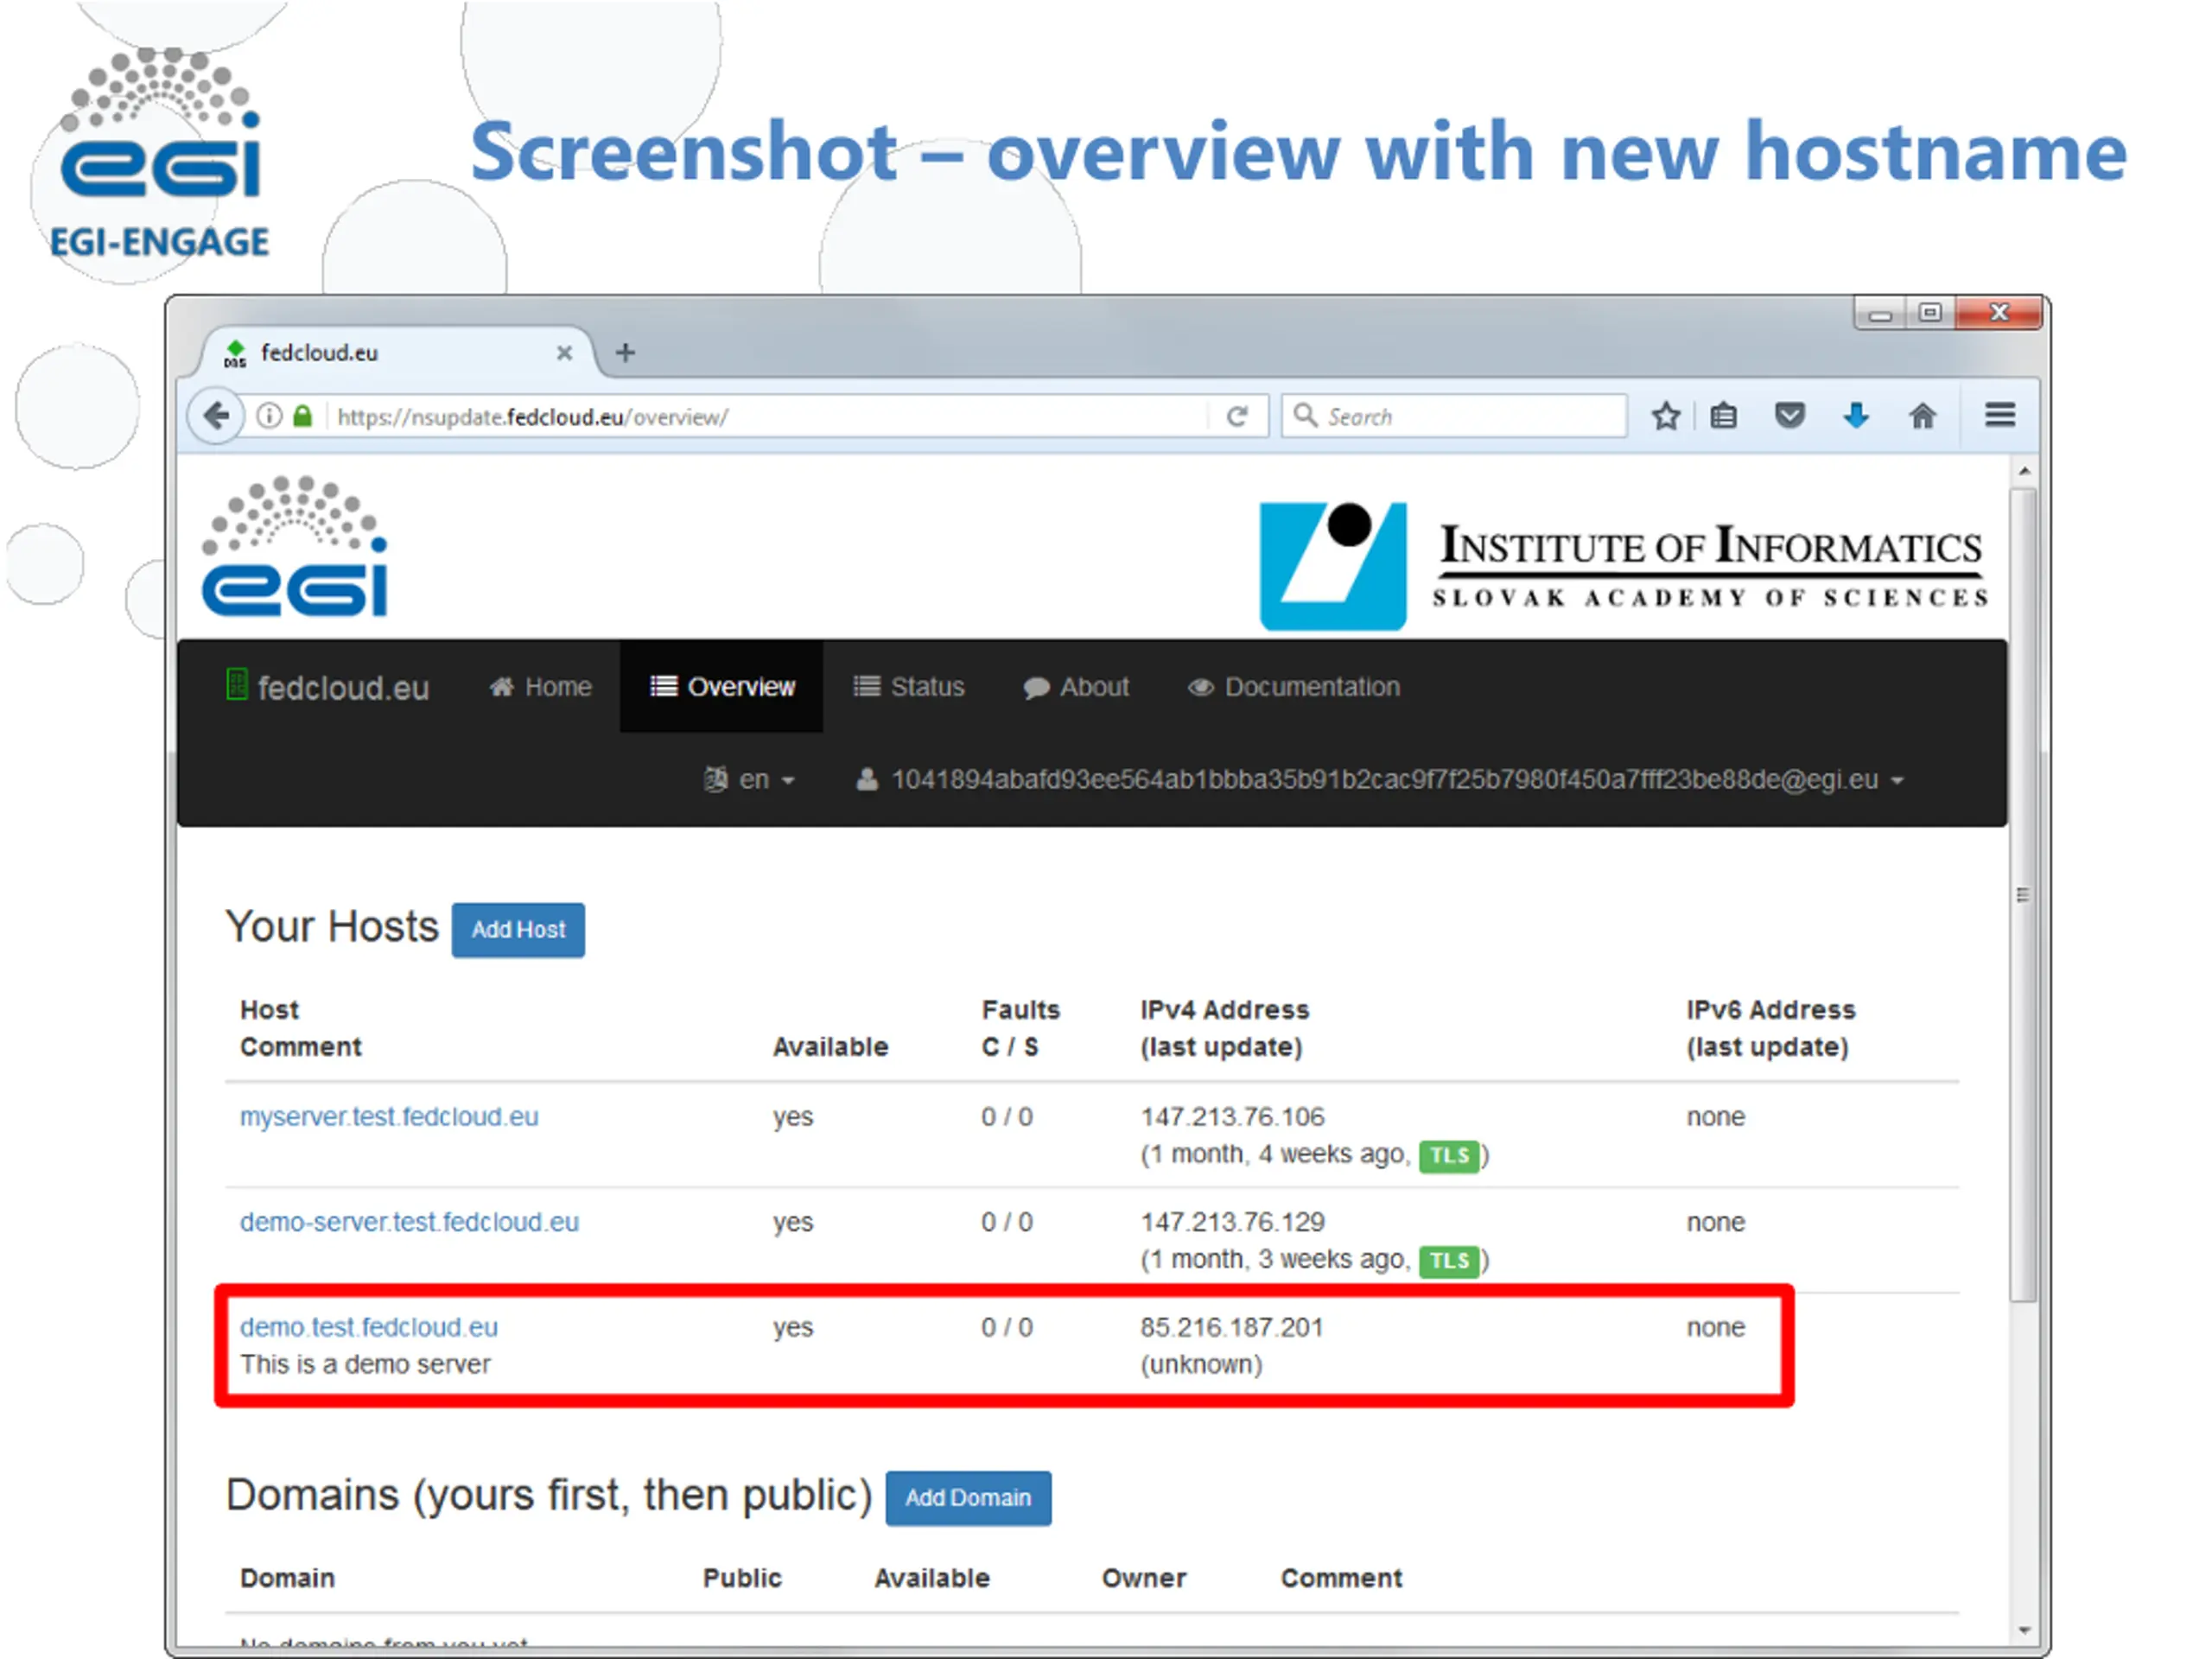2212x1659 pixels.
Task: Open the bookmarks list icon
Action: (1723, 416)
